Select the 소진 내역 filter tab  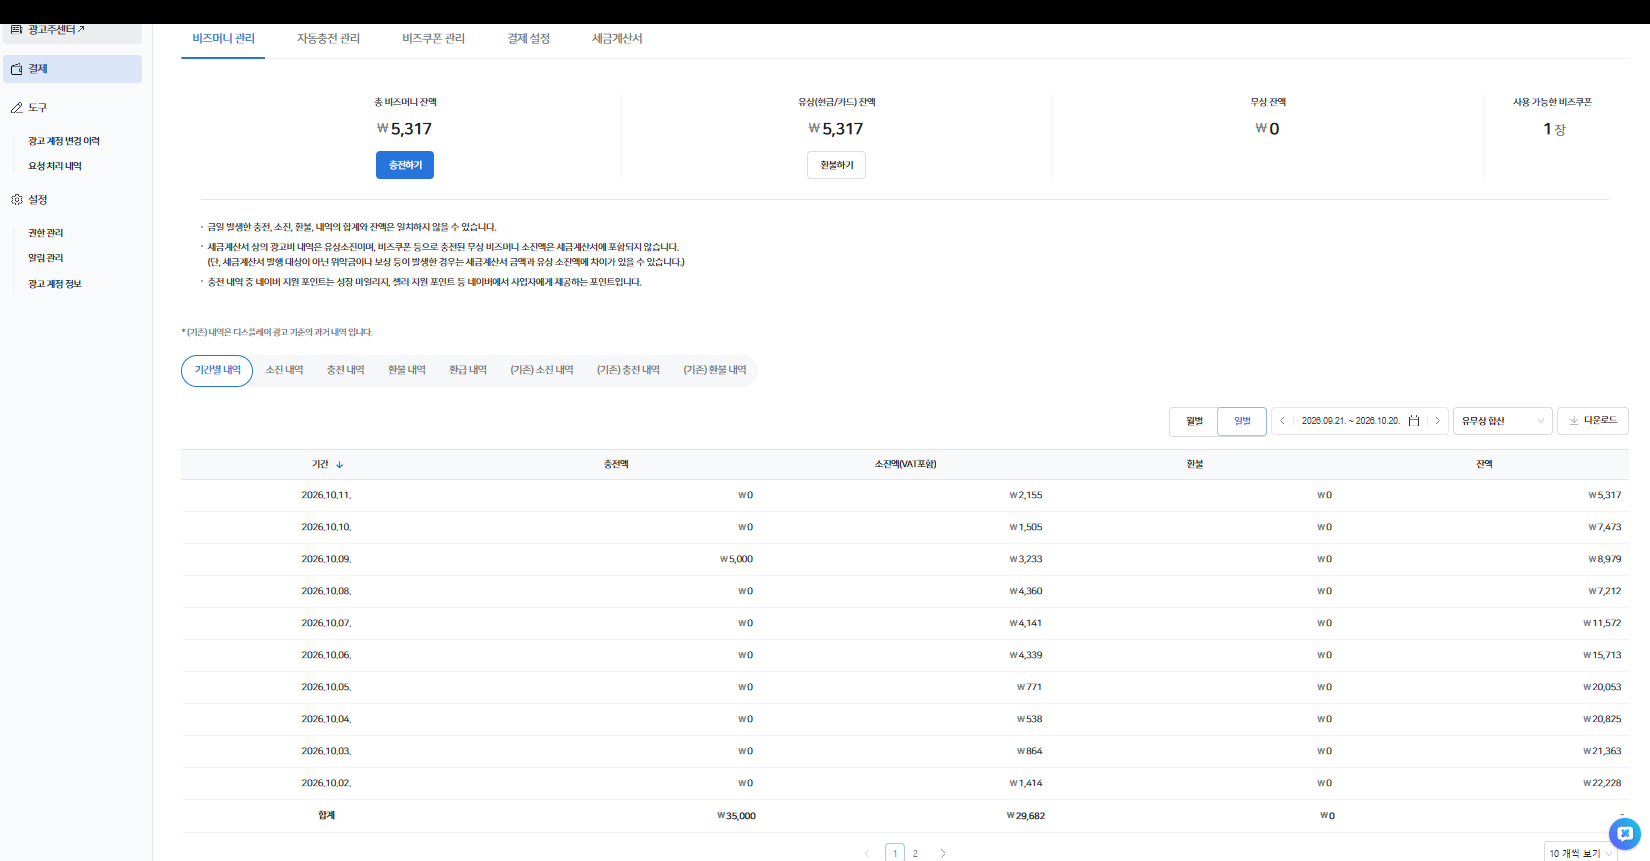[284, 371]
